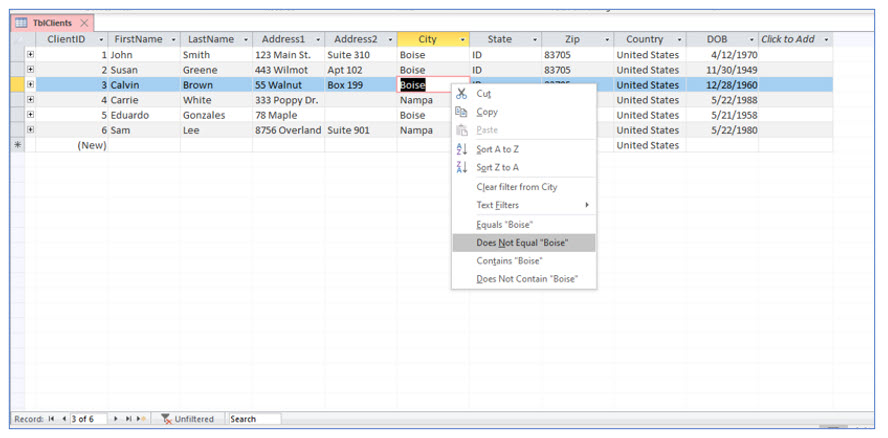888x438 pixels.
Task: Click the new record asterisk row selector
Action: pos(17,145)
